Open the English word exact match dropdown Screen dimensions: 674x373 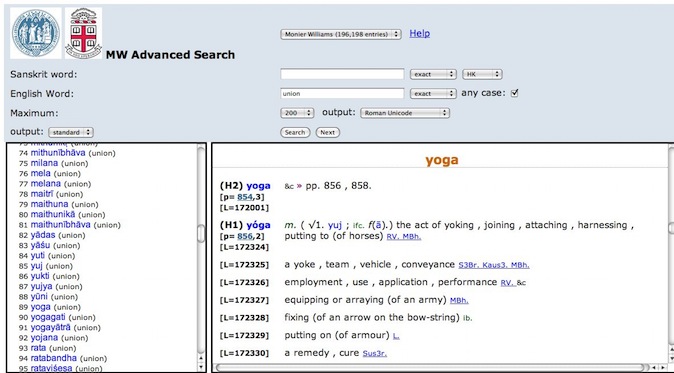tap(433, 93)
